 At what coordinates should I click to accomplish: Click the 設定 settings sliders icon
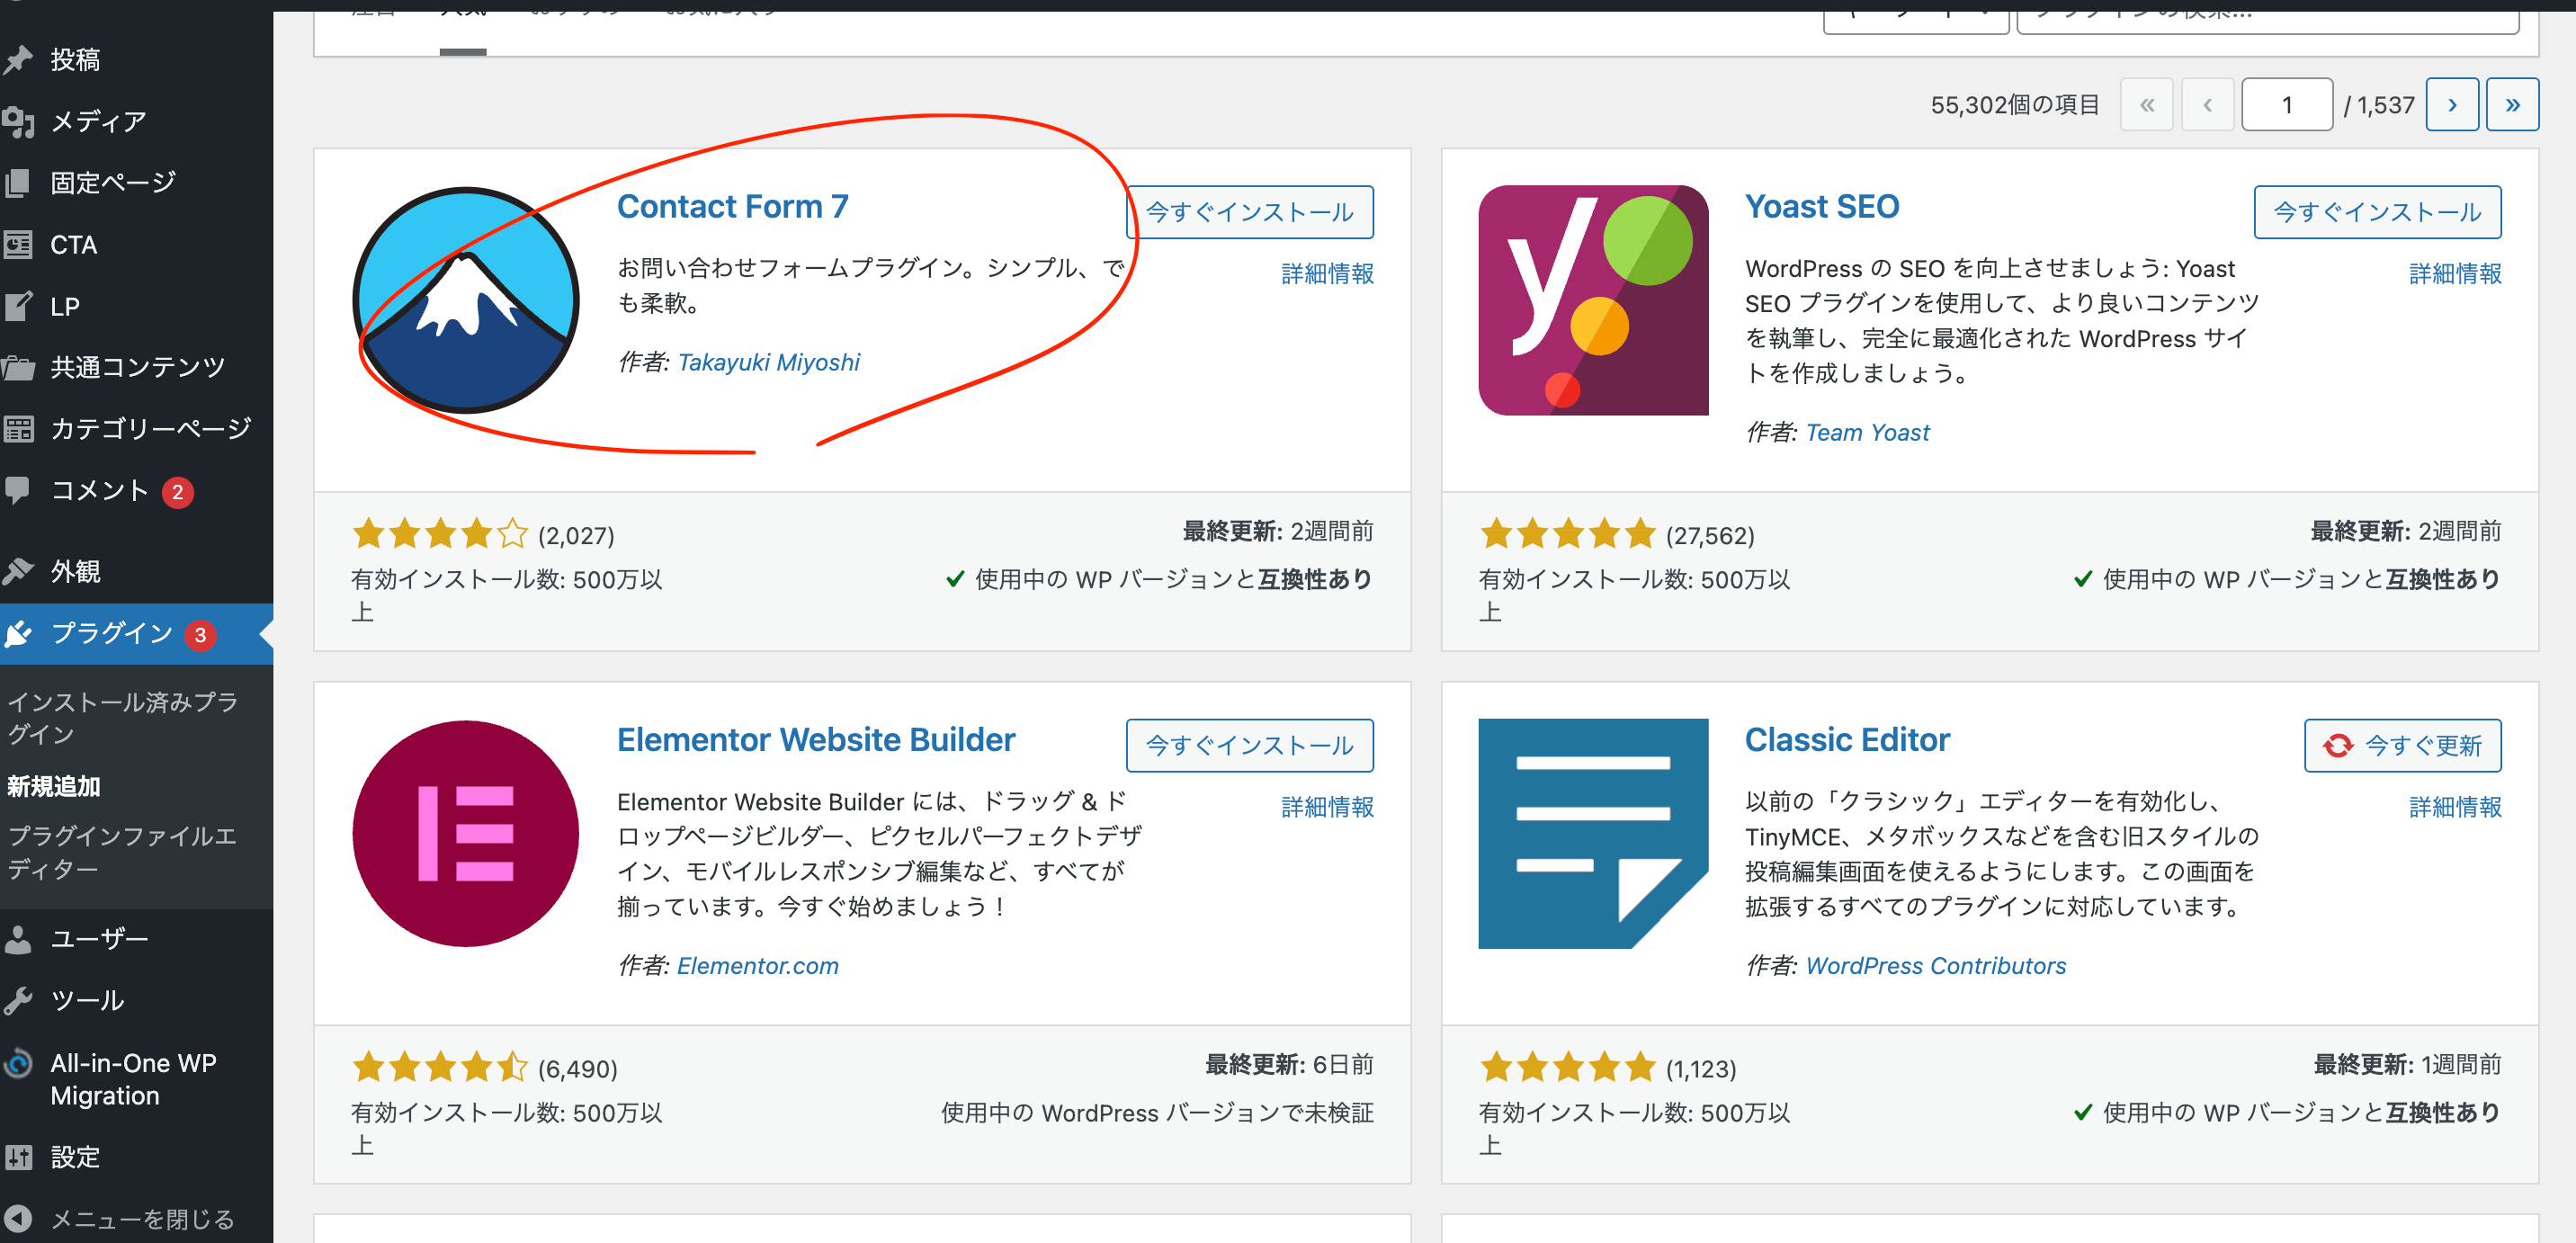(x=18, y=1157)
